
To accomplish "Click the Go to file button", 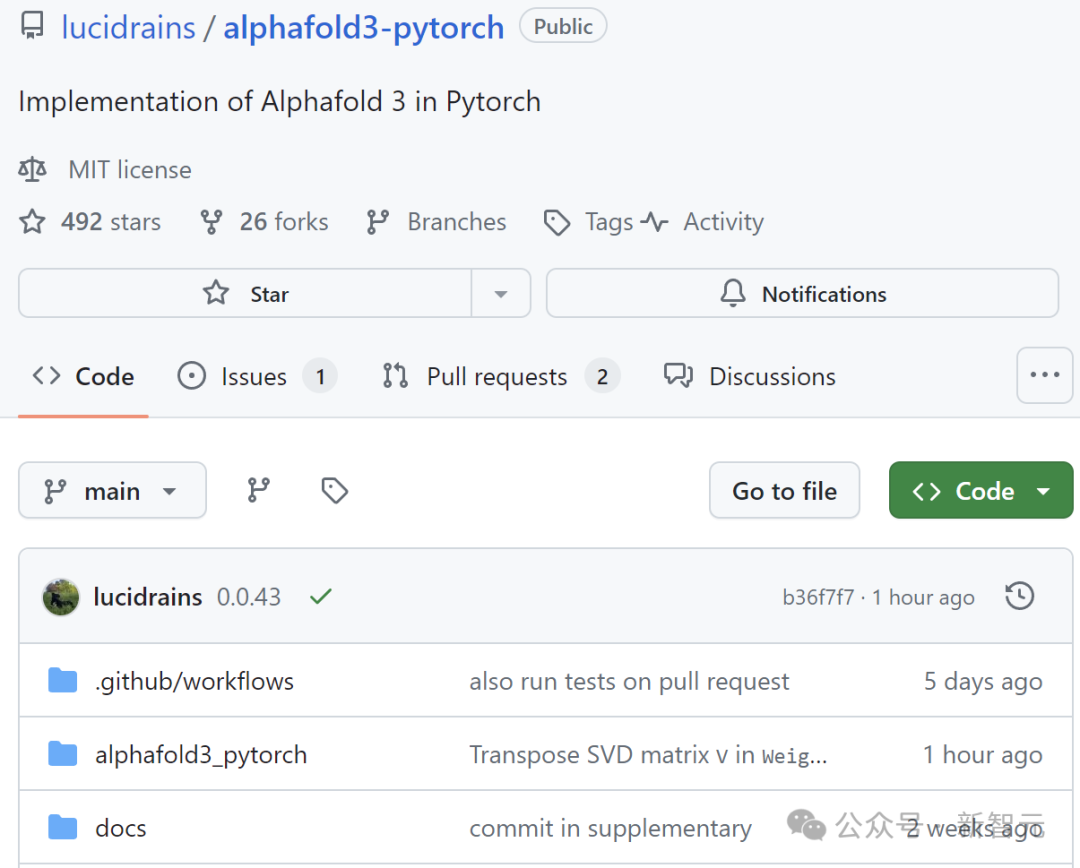I will pos(784,490).
